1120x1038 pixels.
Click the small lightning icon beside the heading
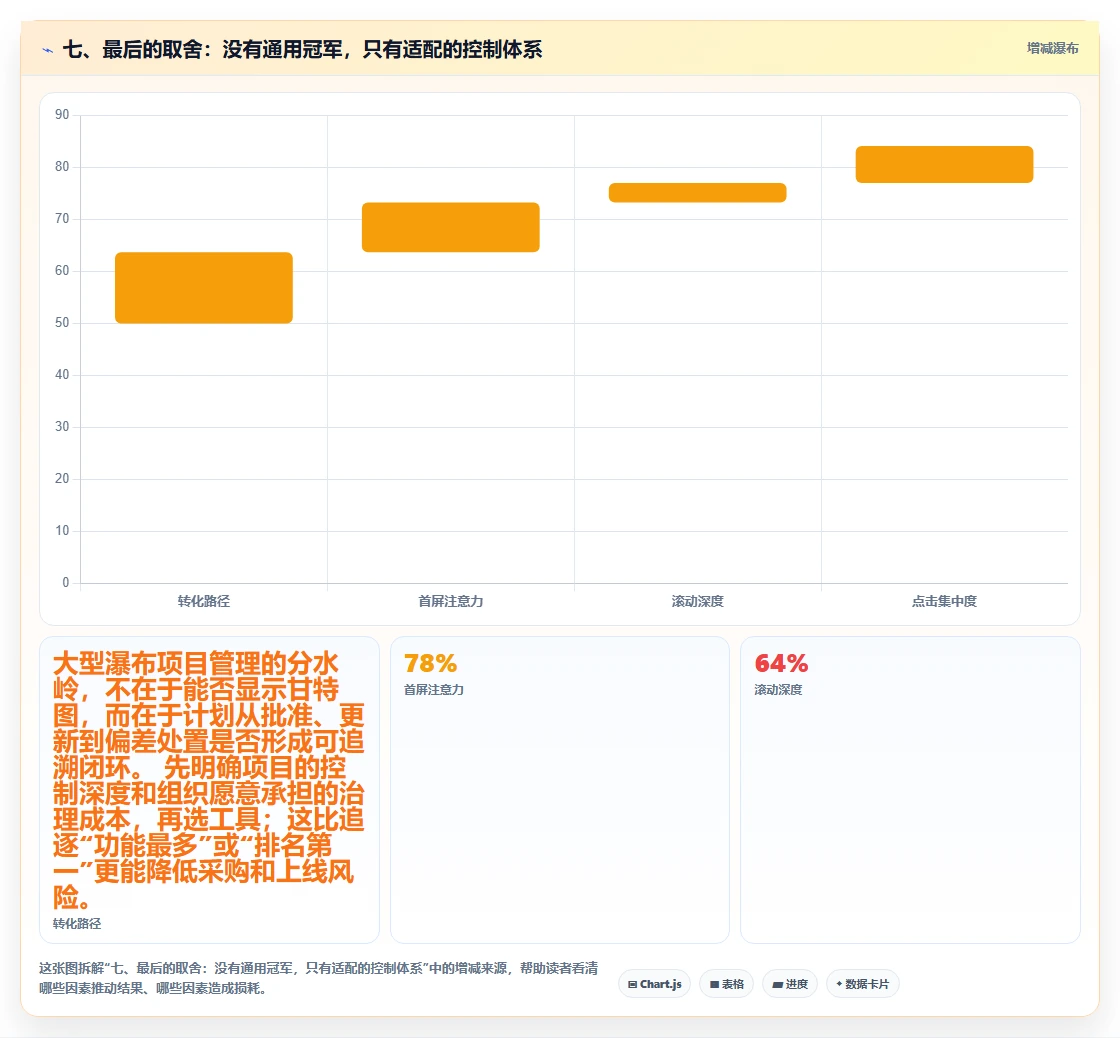coord(48,50)
